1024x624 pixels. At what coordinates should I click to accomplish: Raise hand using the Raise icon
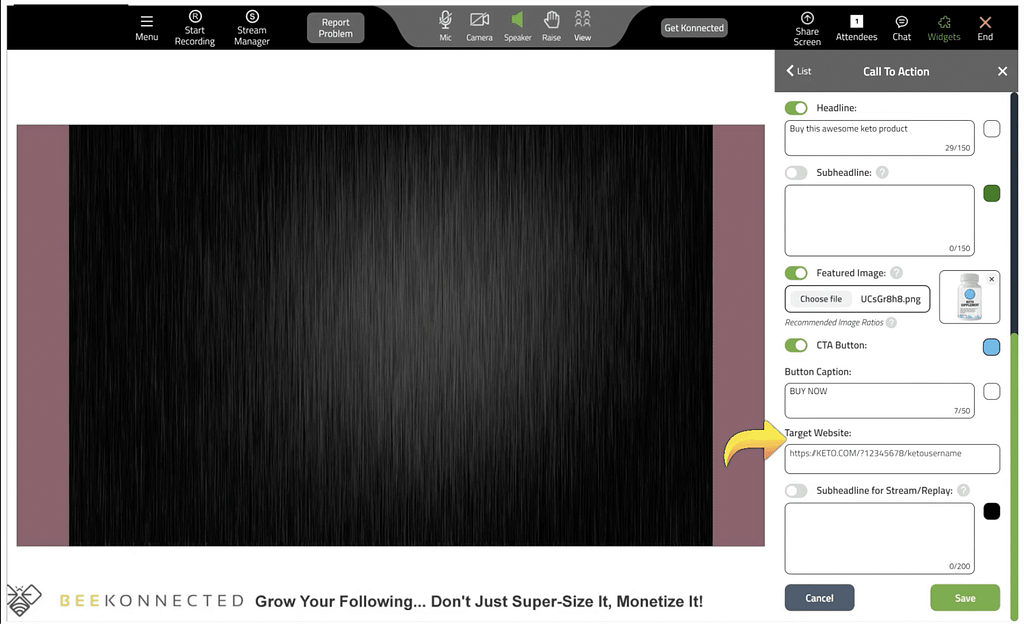click(551, 20)
